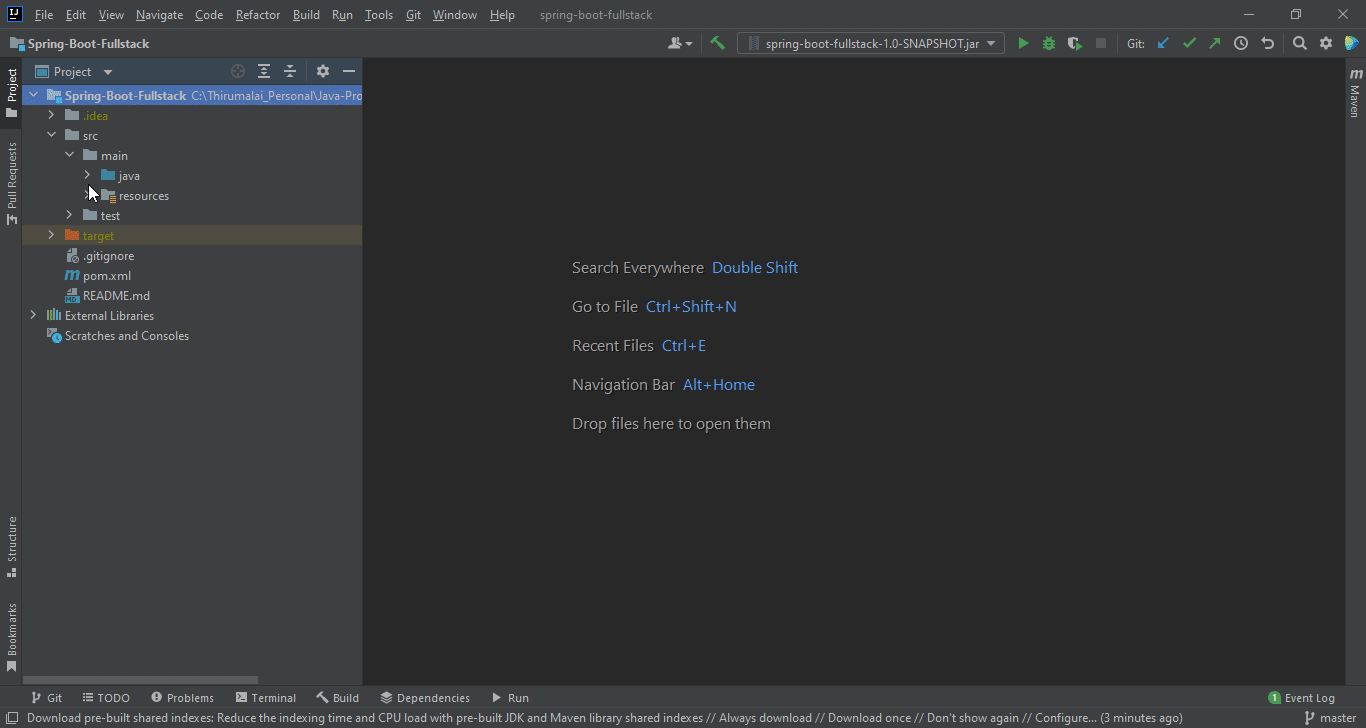1366x728 pixels.
Task: Open the Refactor menu
Action: [258, 15]
